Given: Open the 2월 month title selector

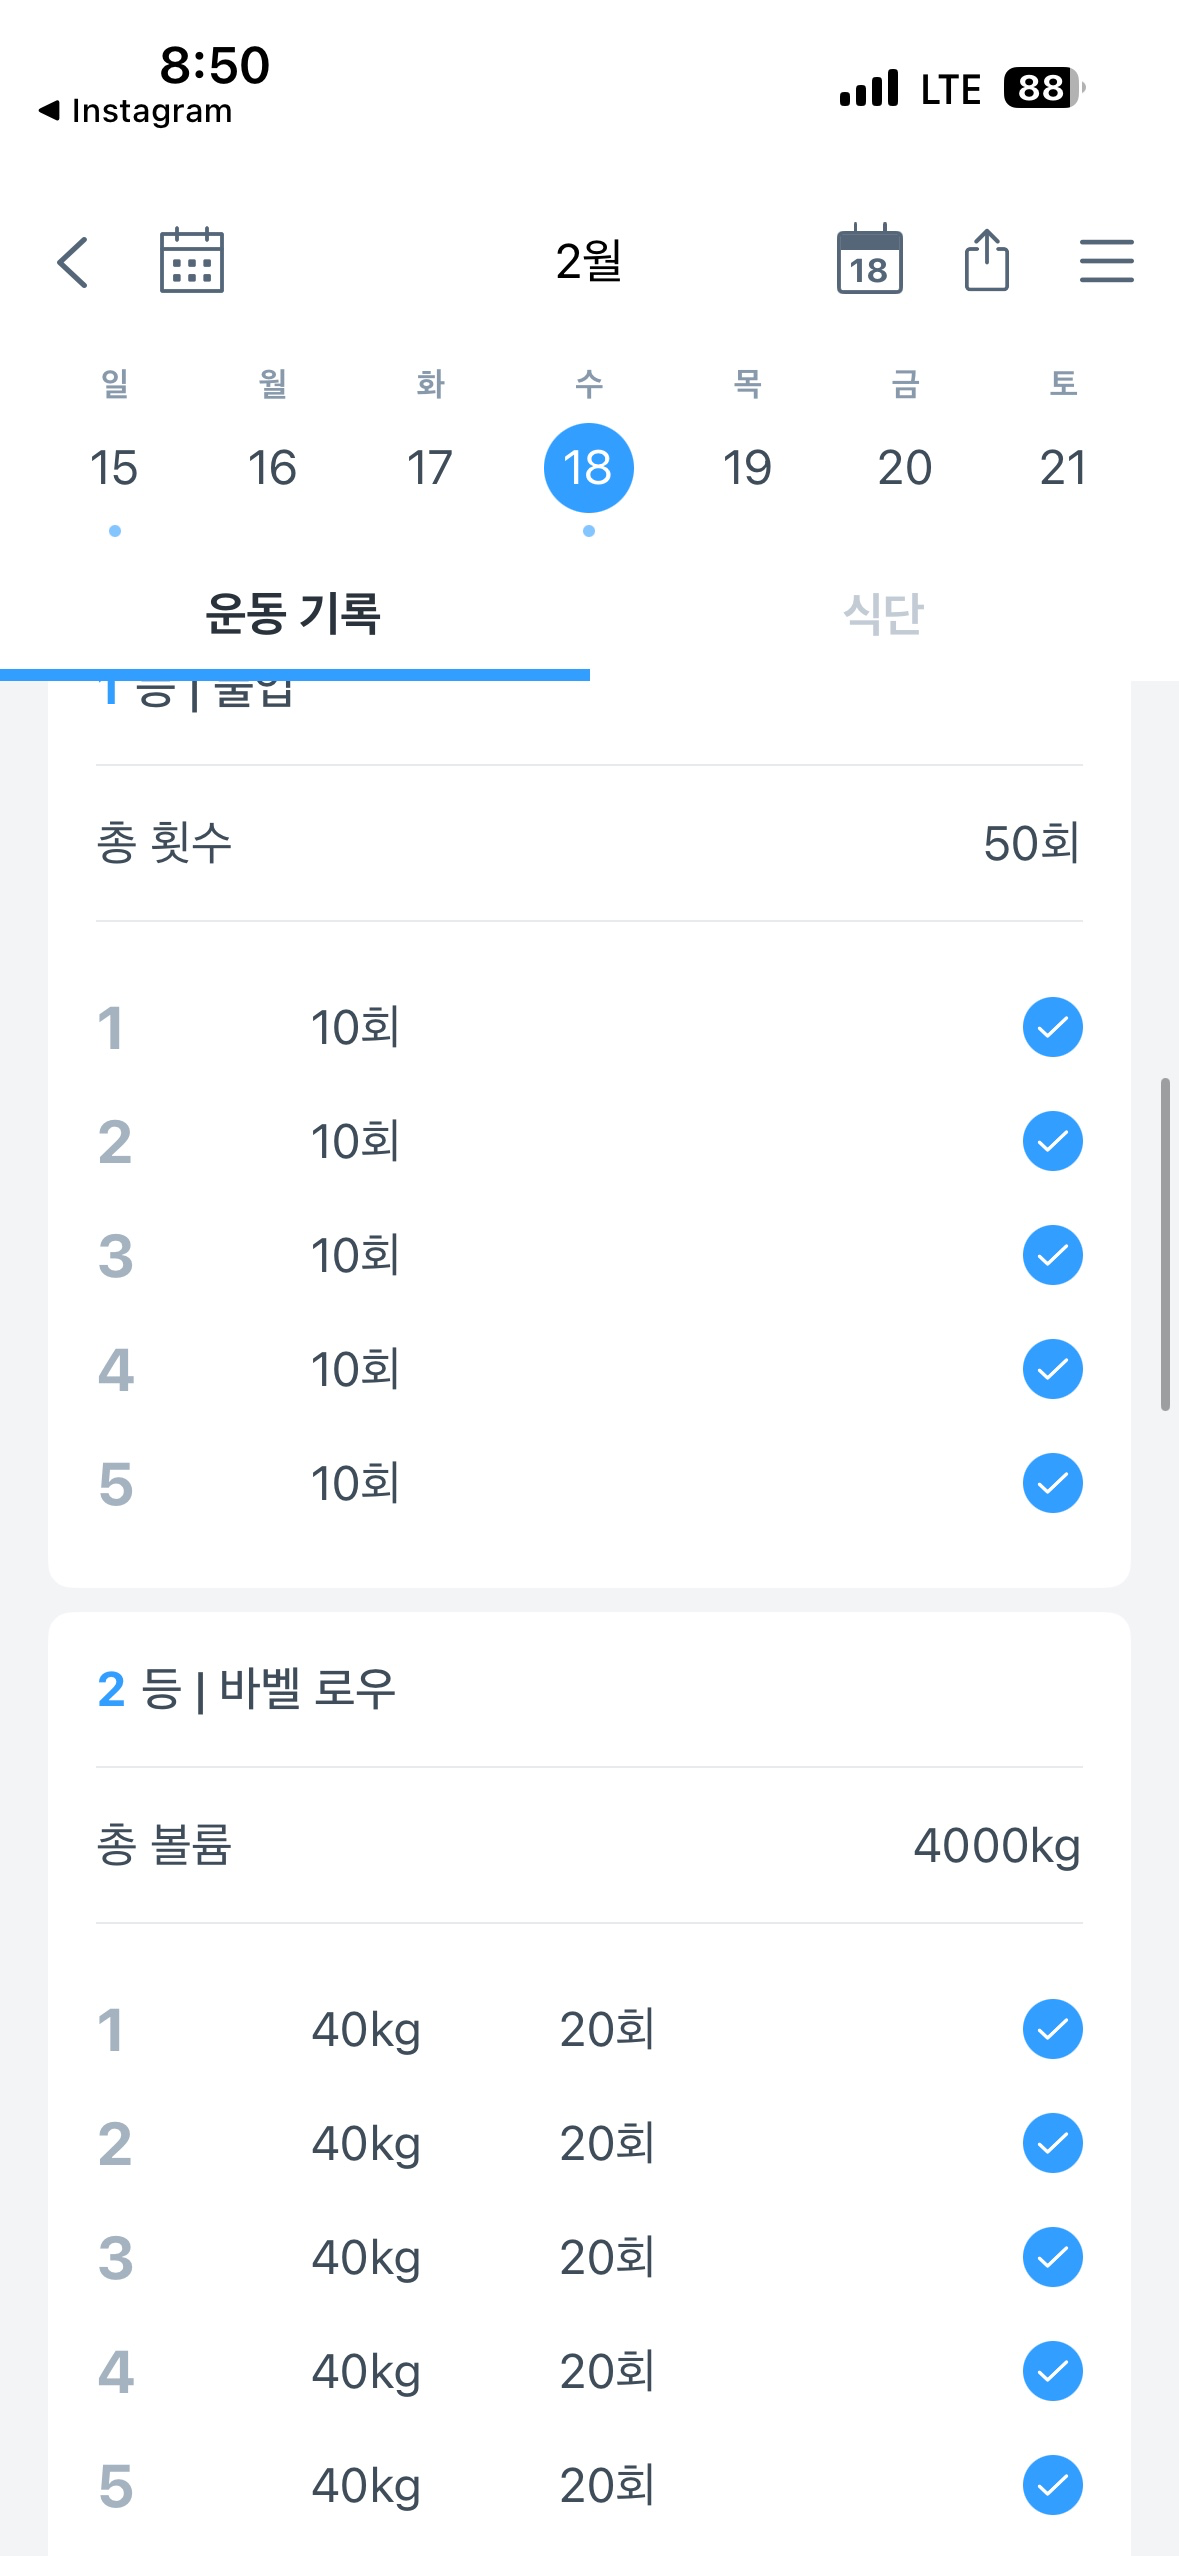Looking at the screenshot, I should (589, 261).
